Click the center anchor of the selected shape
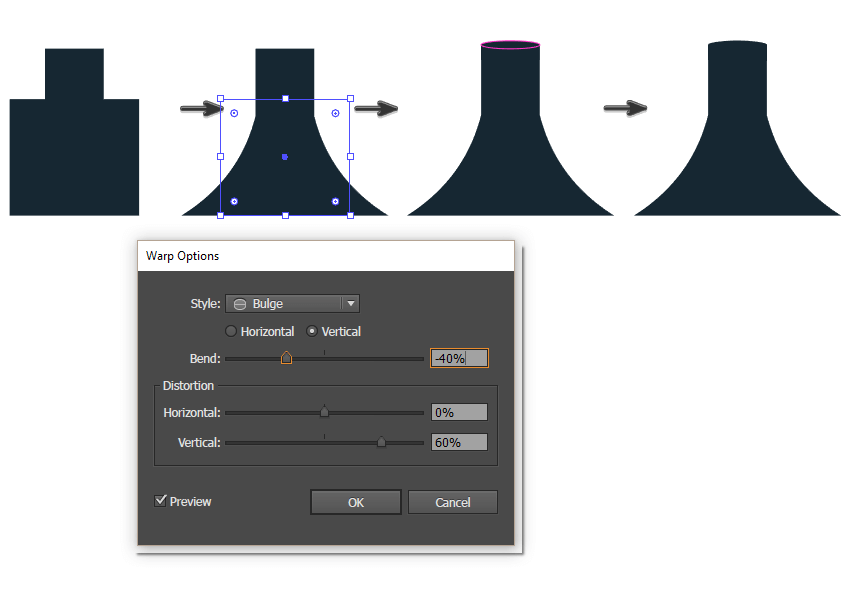The height and width of the screenshot is (589, 850). click(x=284, y=156)
